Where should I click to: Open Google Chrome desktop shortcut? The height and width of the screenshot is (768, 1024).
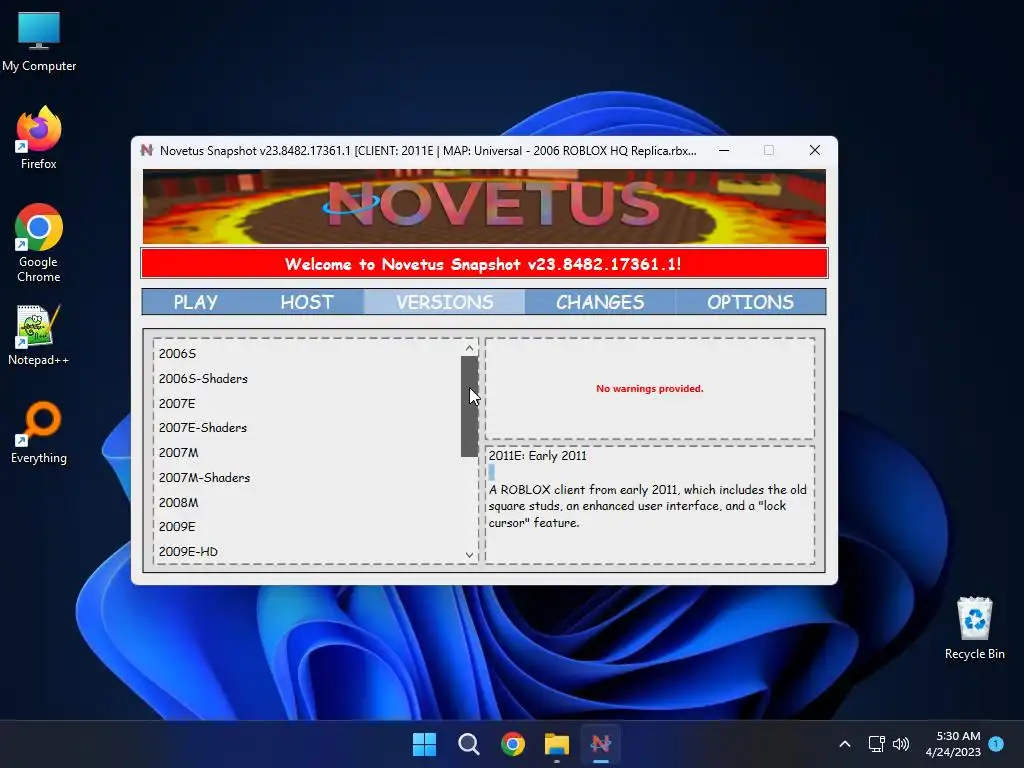click(39, 243)
